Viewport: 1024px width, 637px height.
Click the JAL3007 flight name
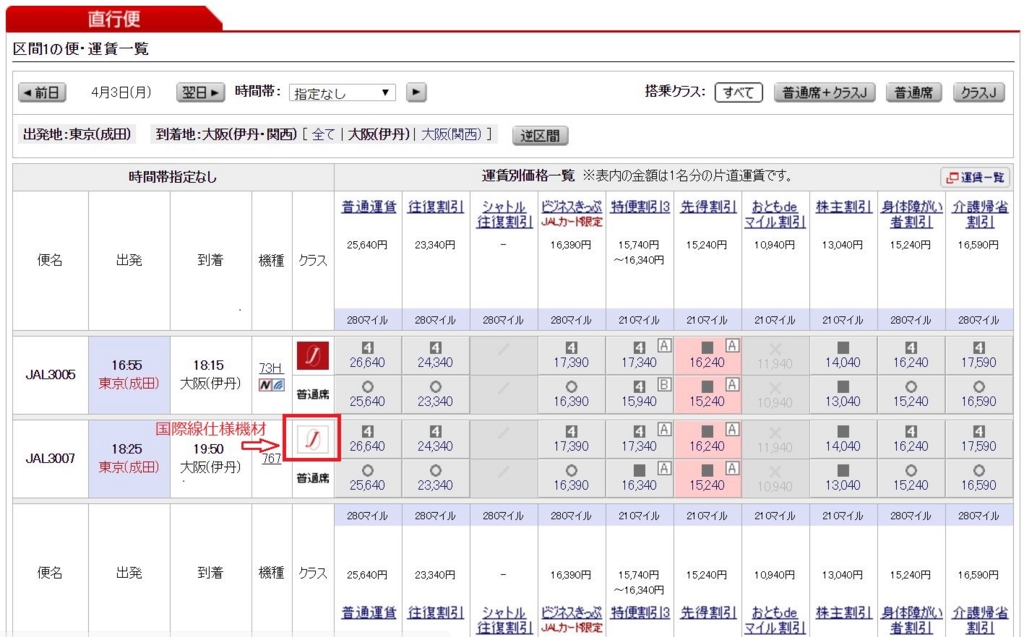[50, 459]
